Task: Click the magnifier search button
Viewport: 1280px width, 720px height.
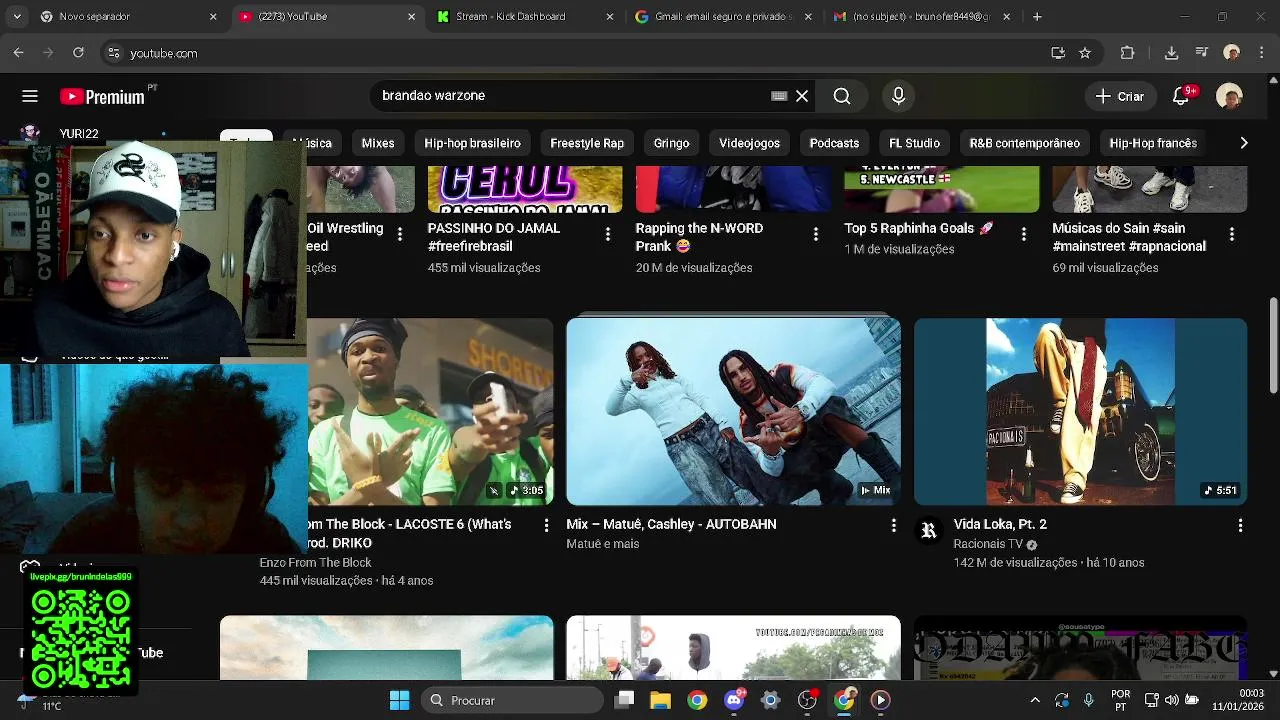Action: [842, 96]
